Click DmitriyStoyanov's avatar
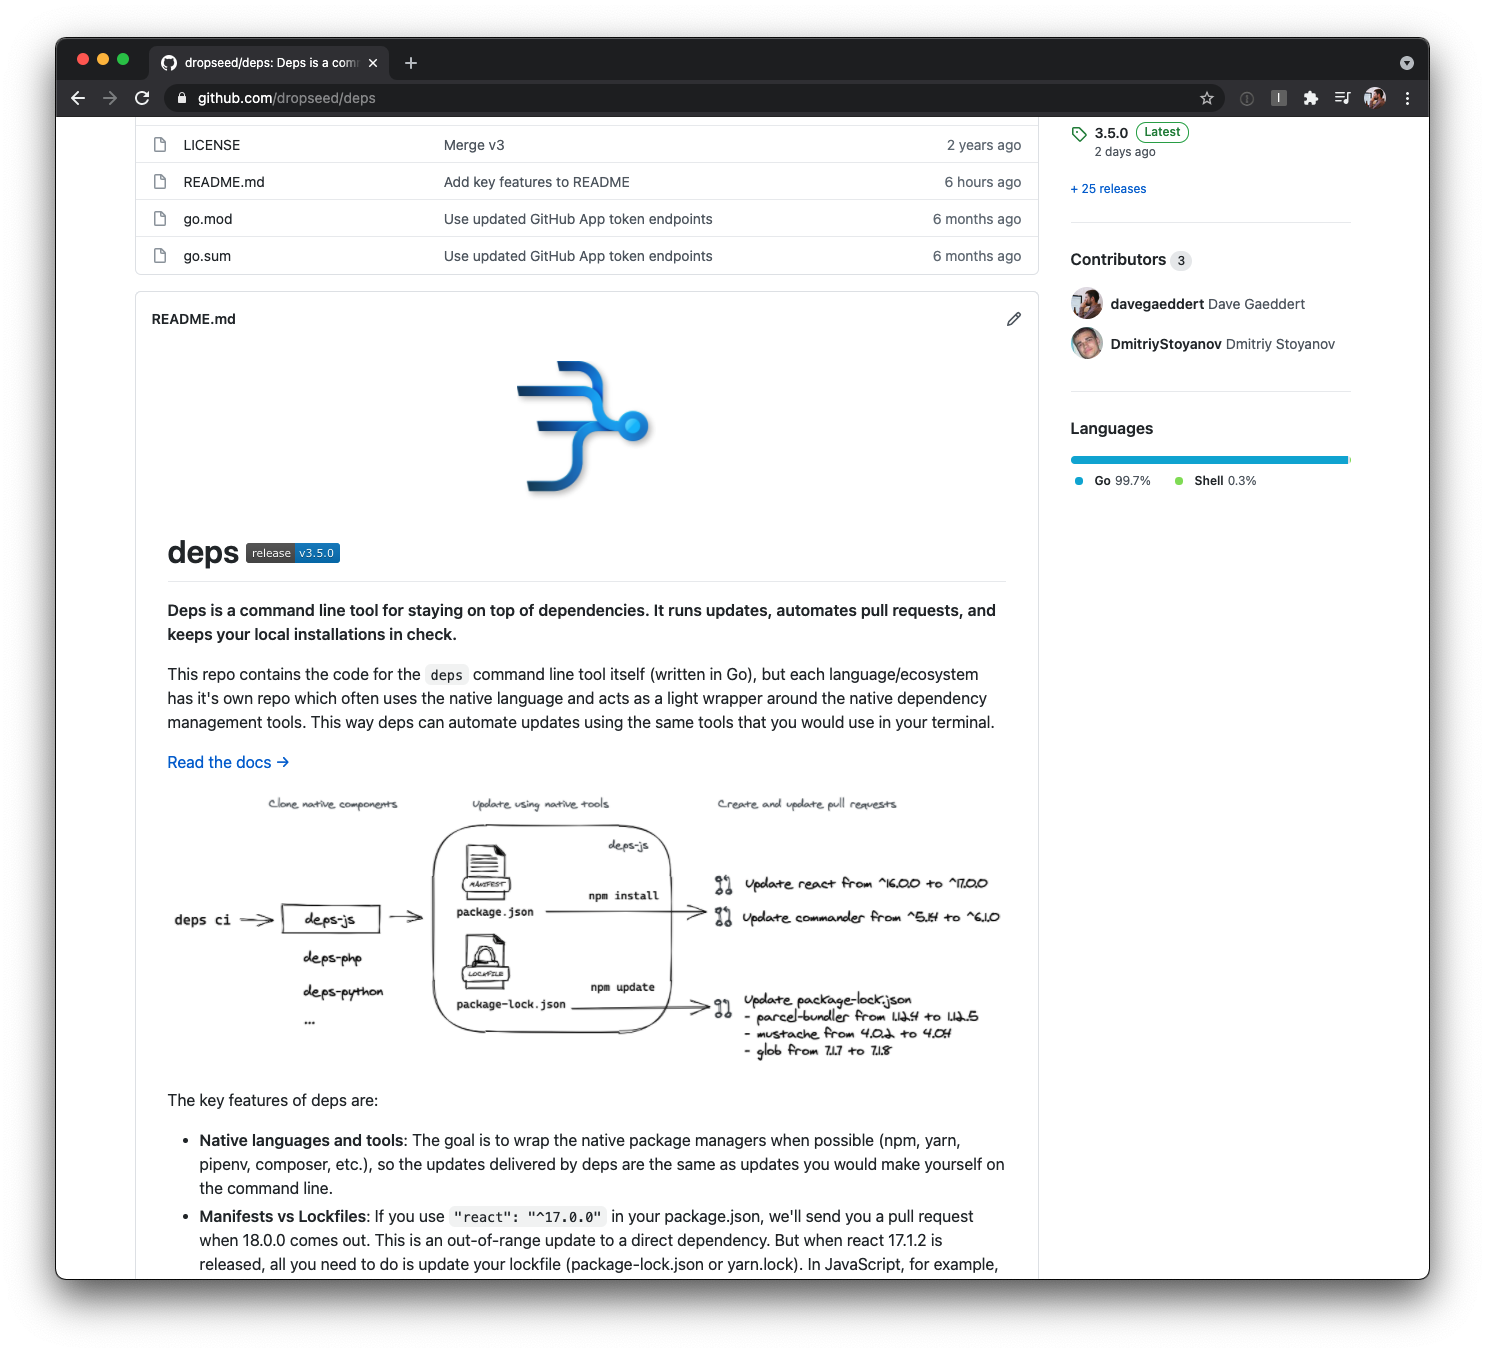The width and height of the screenshot is (1485, 1353). (1087, 344)
